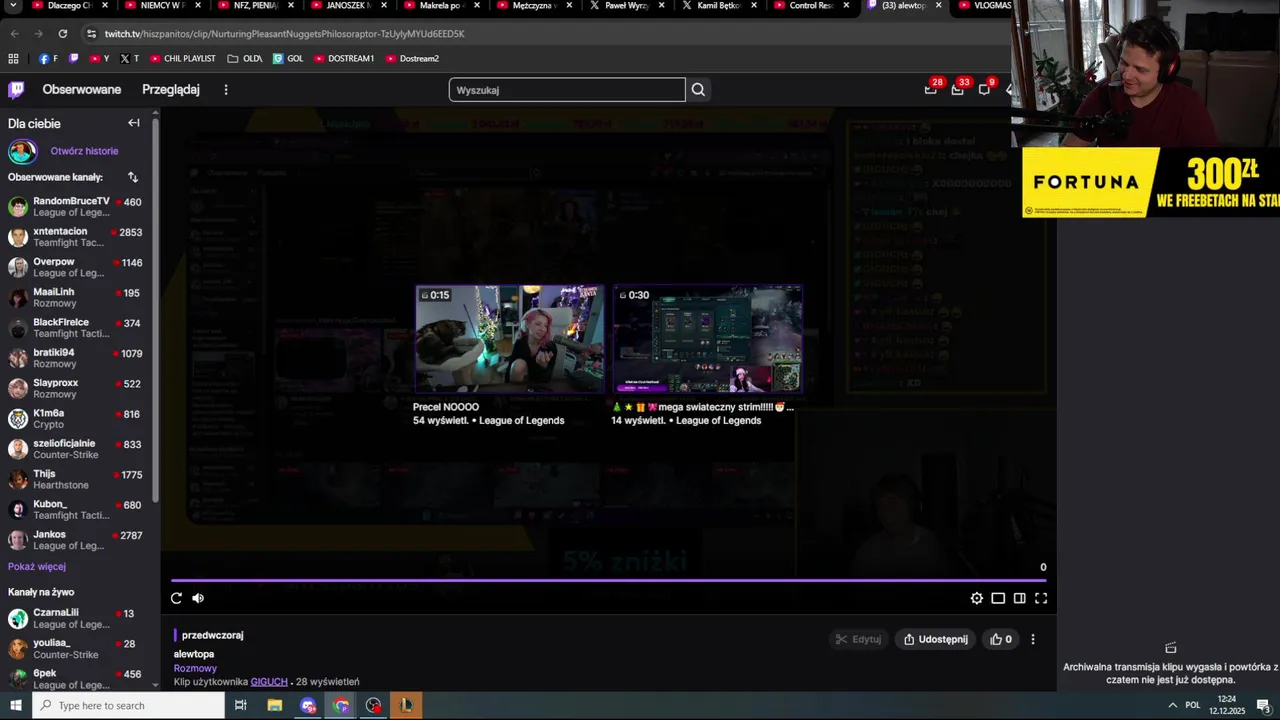Screen dimensions: 1280x720
Task: Open the Przeglądaj tab
Action: [171, 89]
